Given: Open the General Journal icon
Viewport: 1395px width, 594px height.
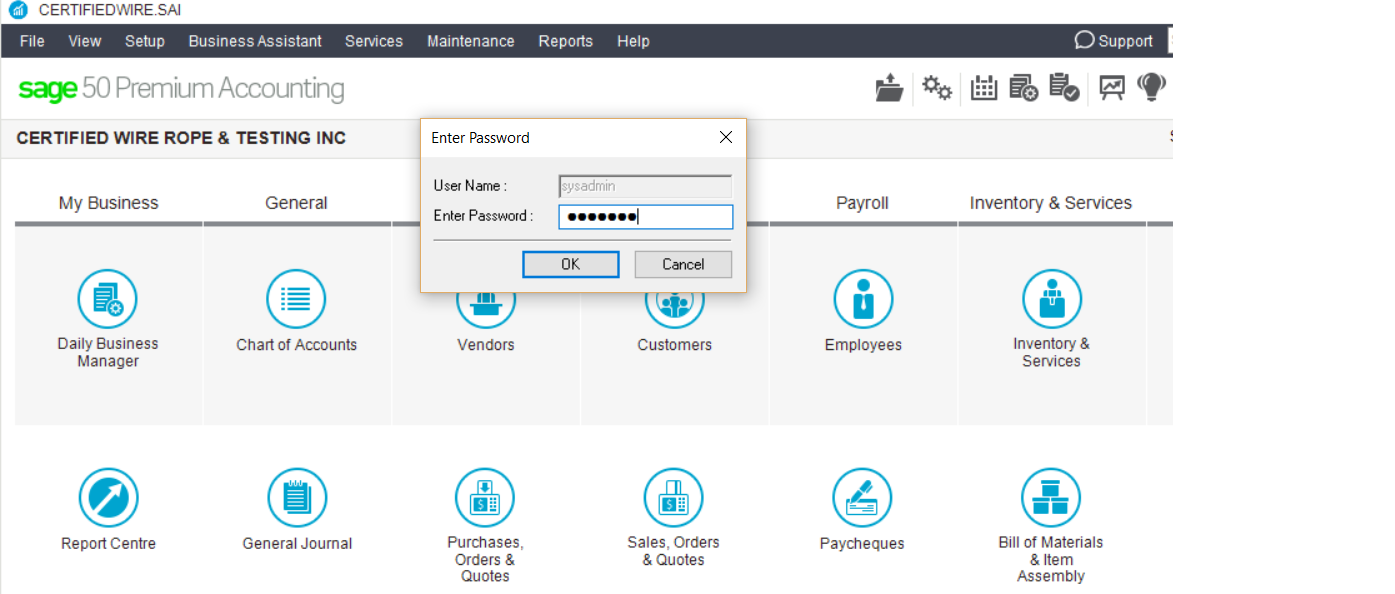Looking at the screenshot, I should (297, 498).
